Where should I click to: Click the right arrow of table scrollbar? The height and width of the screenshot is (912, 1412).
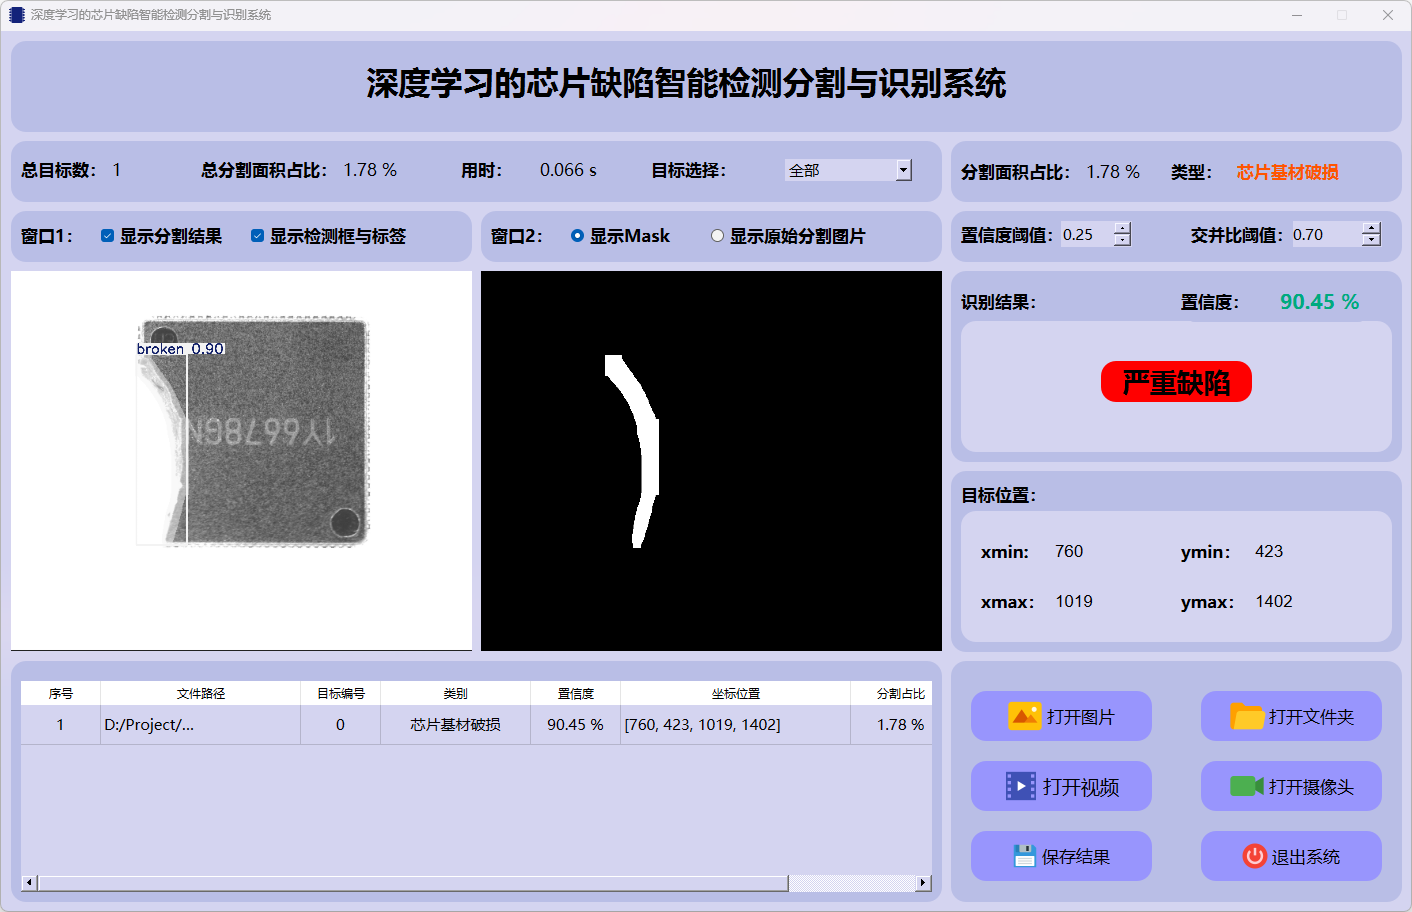coord(923,883)
